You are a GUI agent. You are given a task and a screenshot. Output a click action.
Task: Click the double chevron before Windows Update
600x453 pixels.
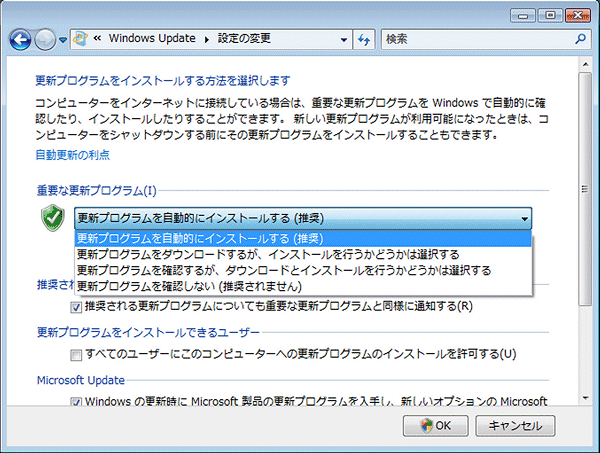coord(98,38)
